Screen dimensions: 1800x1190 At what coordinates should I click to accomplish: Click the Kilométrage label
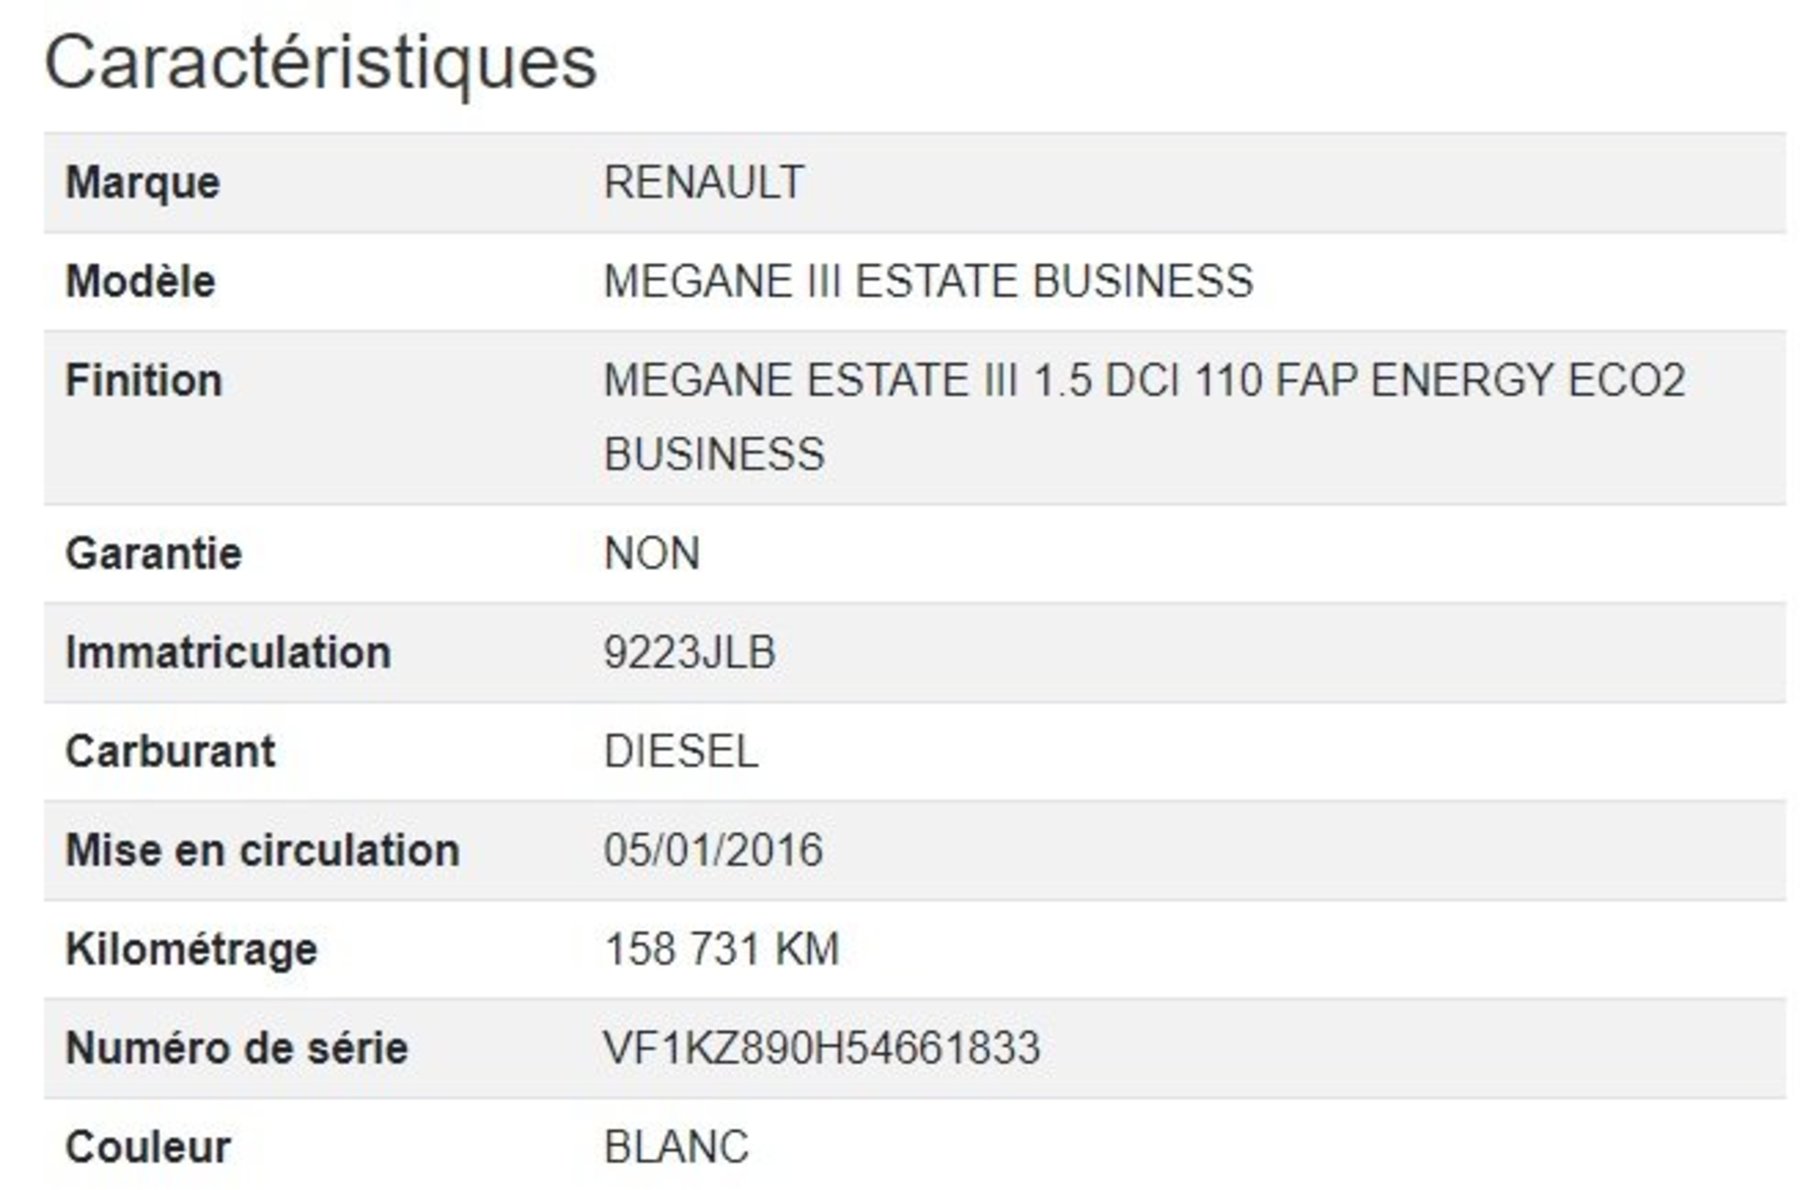click(191, 950)
